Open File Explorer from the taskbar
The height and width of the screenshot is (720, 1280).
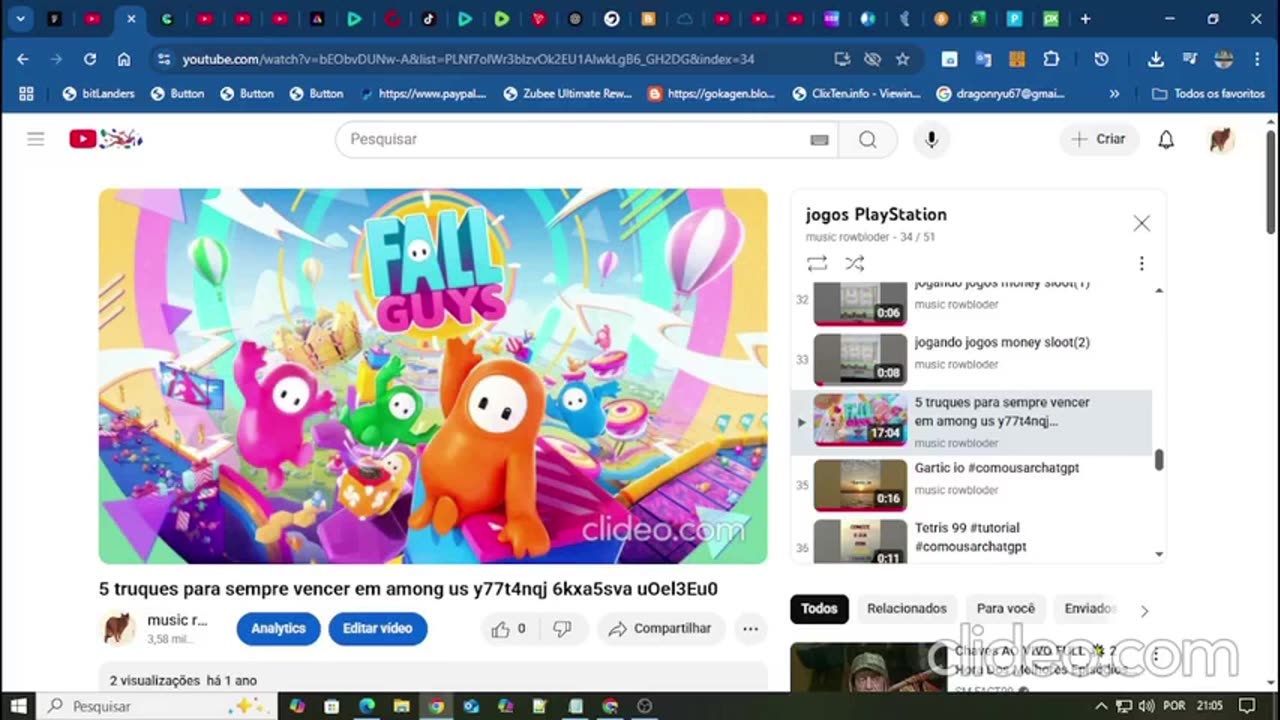[402, 706]
